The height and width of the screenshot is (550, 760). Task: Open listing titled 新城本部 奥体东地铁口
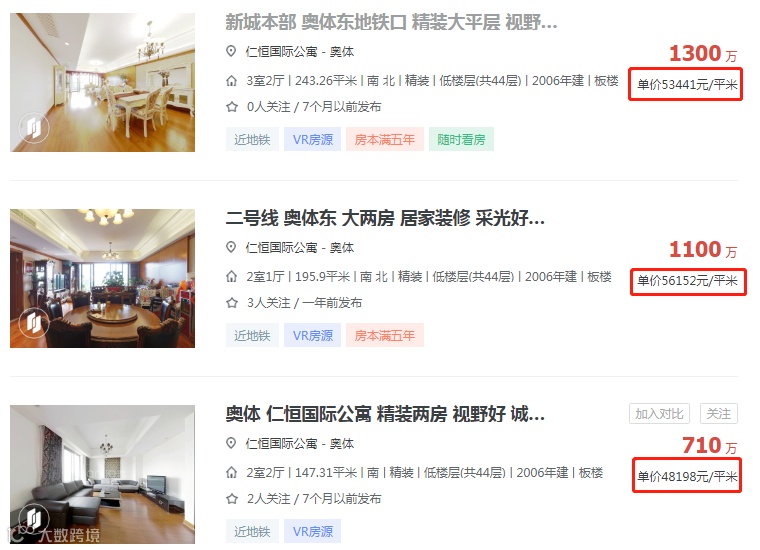pos(391,22)
